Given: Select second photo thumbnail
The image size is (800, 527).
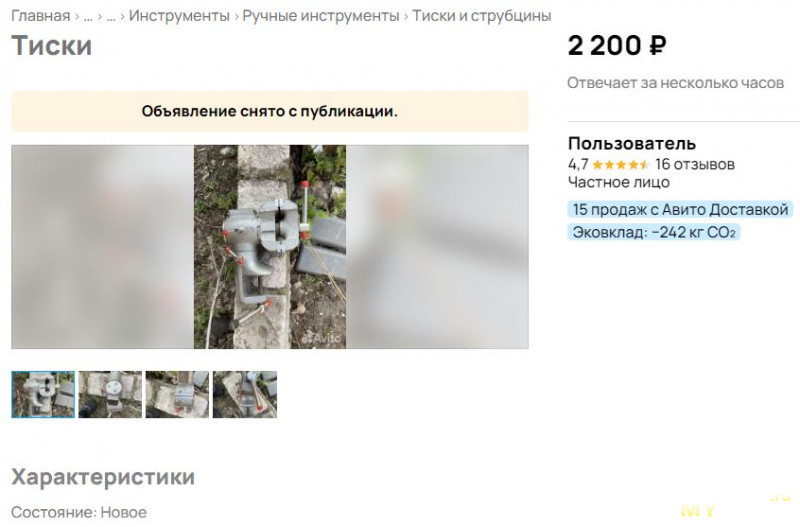Looking at the screenshot, I should (110, 394).
